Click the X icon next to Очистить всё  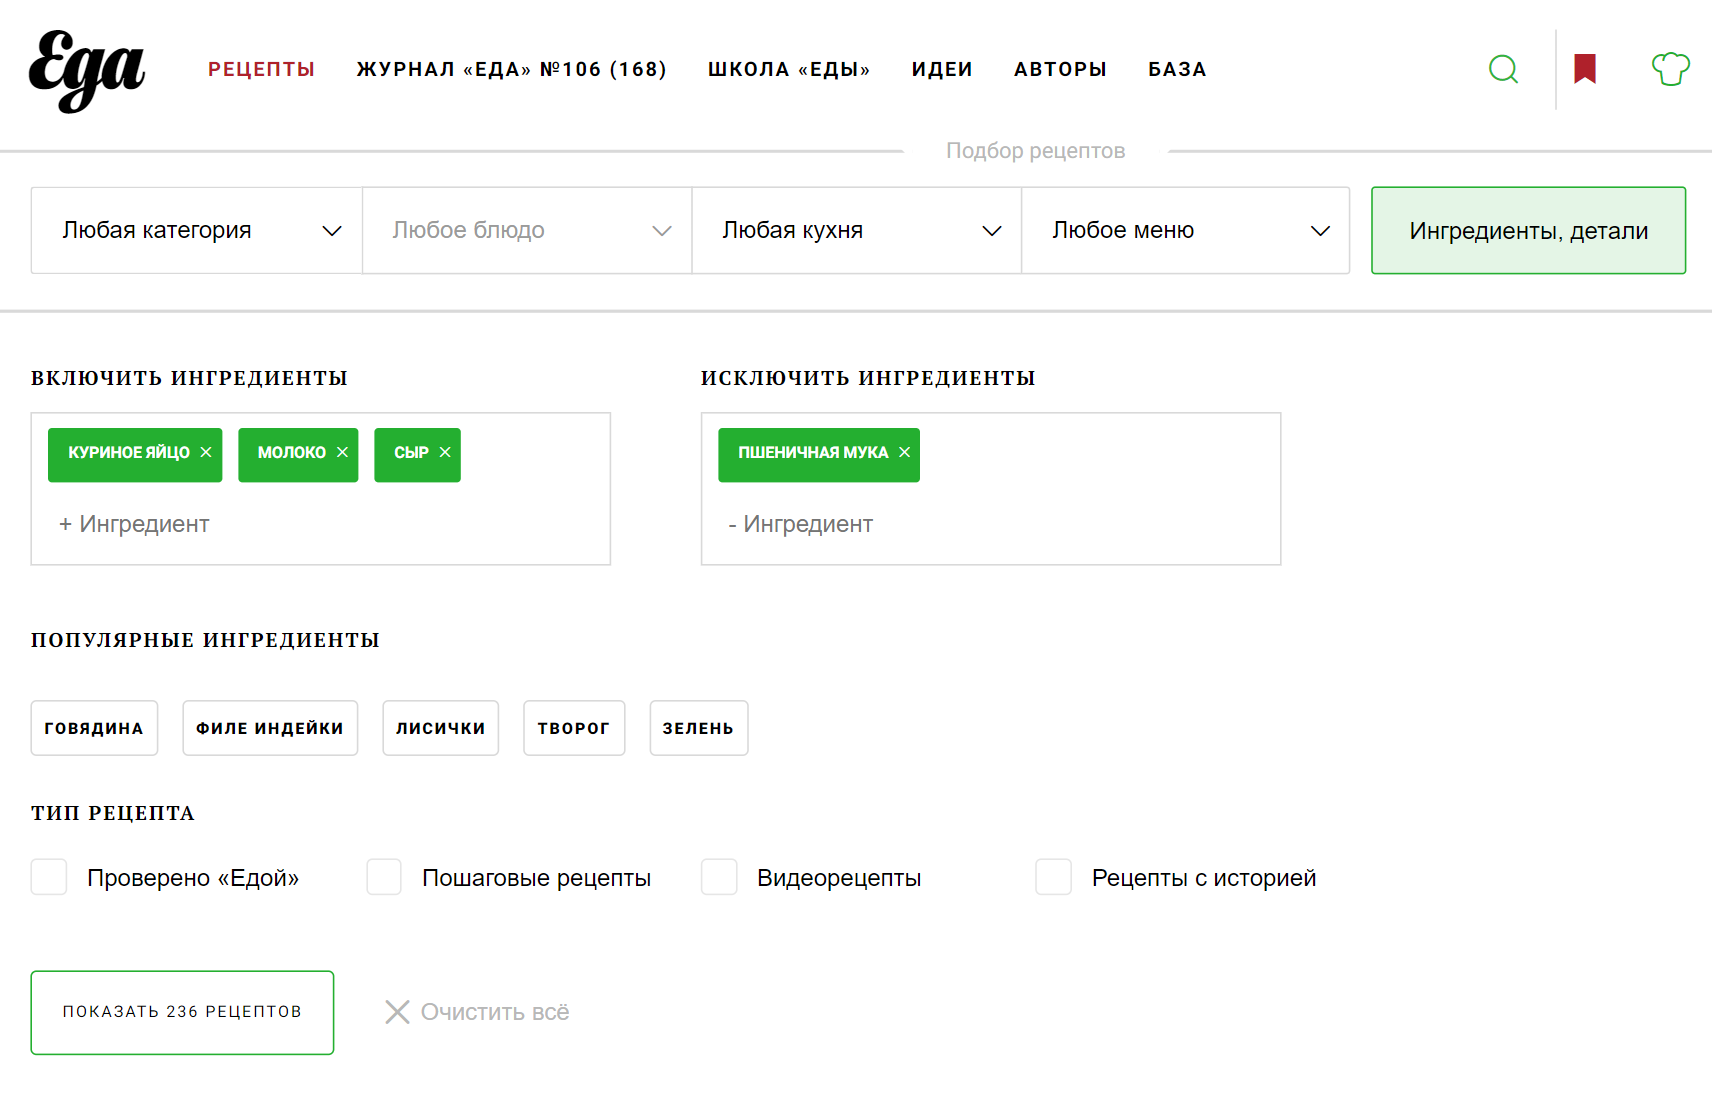pyautogui.click(x=397, y=1012)
